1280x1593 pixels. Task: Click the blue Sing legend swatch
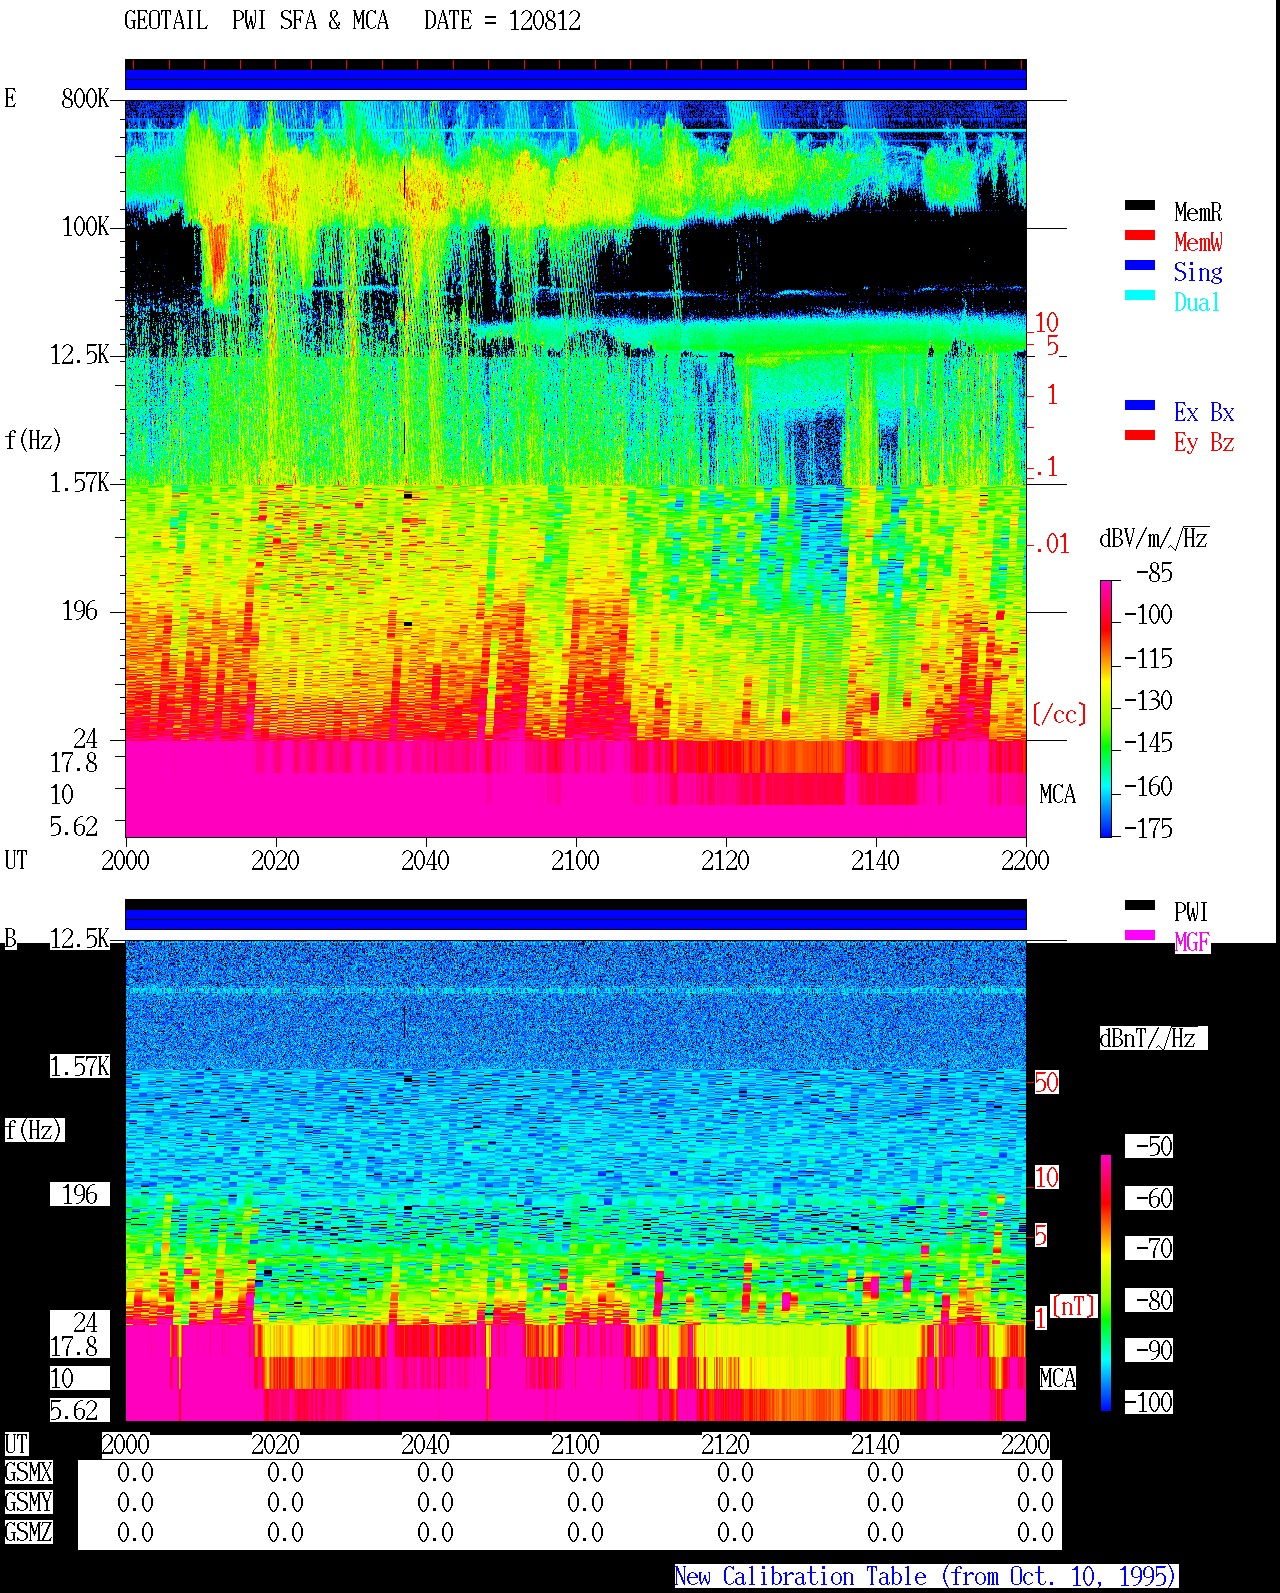[1139, 265]
